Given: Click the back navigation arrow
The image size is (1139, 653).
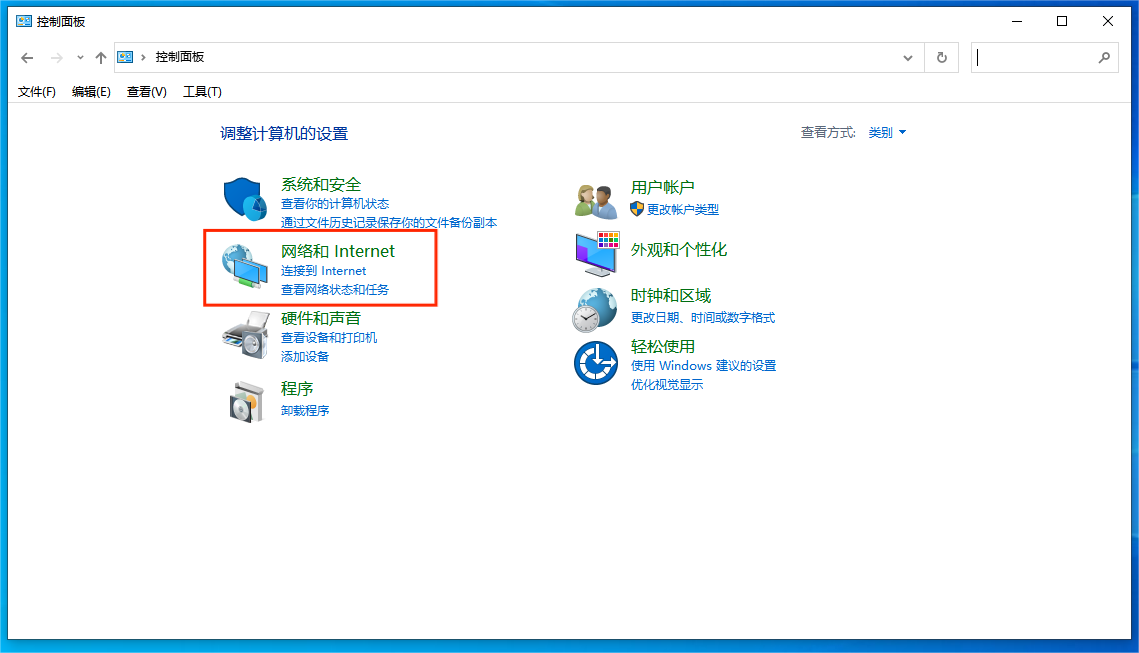Looking at the screenshot, I should tap(27, 58).
